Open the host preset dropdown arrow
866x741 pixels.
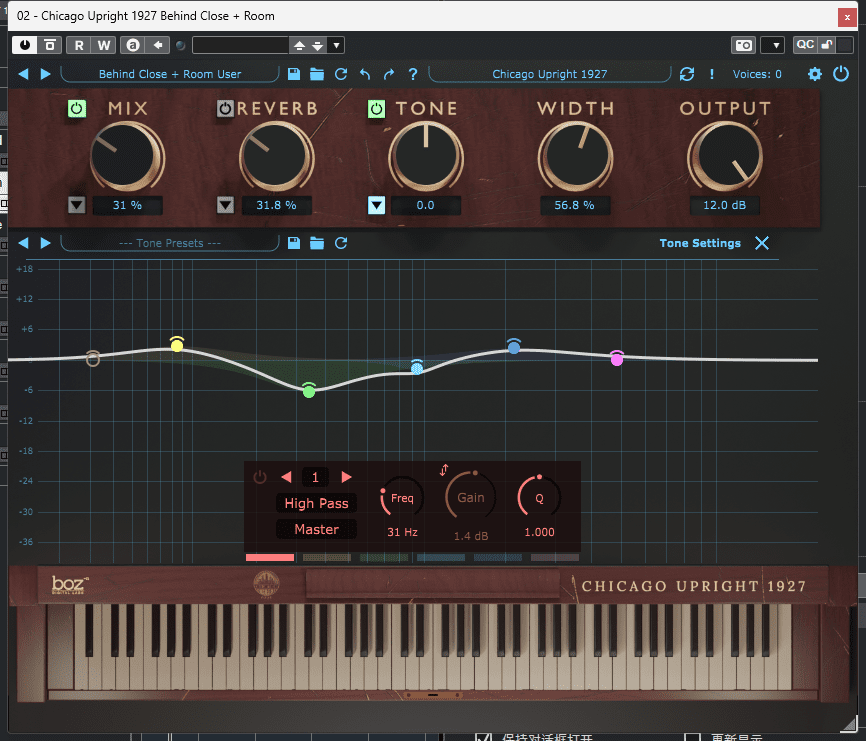pyautogui.click(x=336, y=45)
